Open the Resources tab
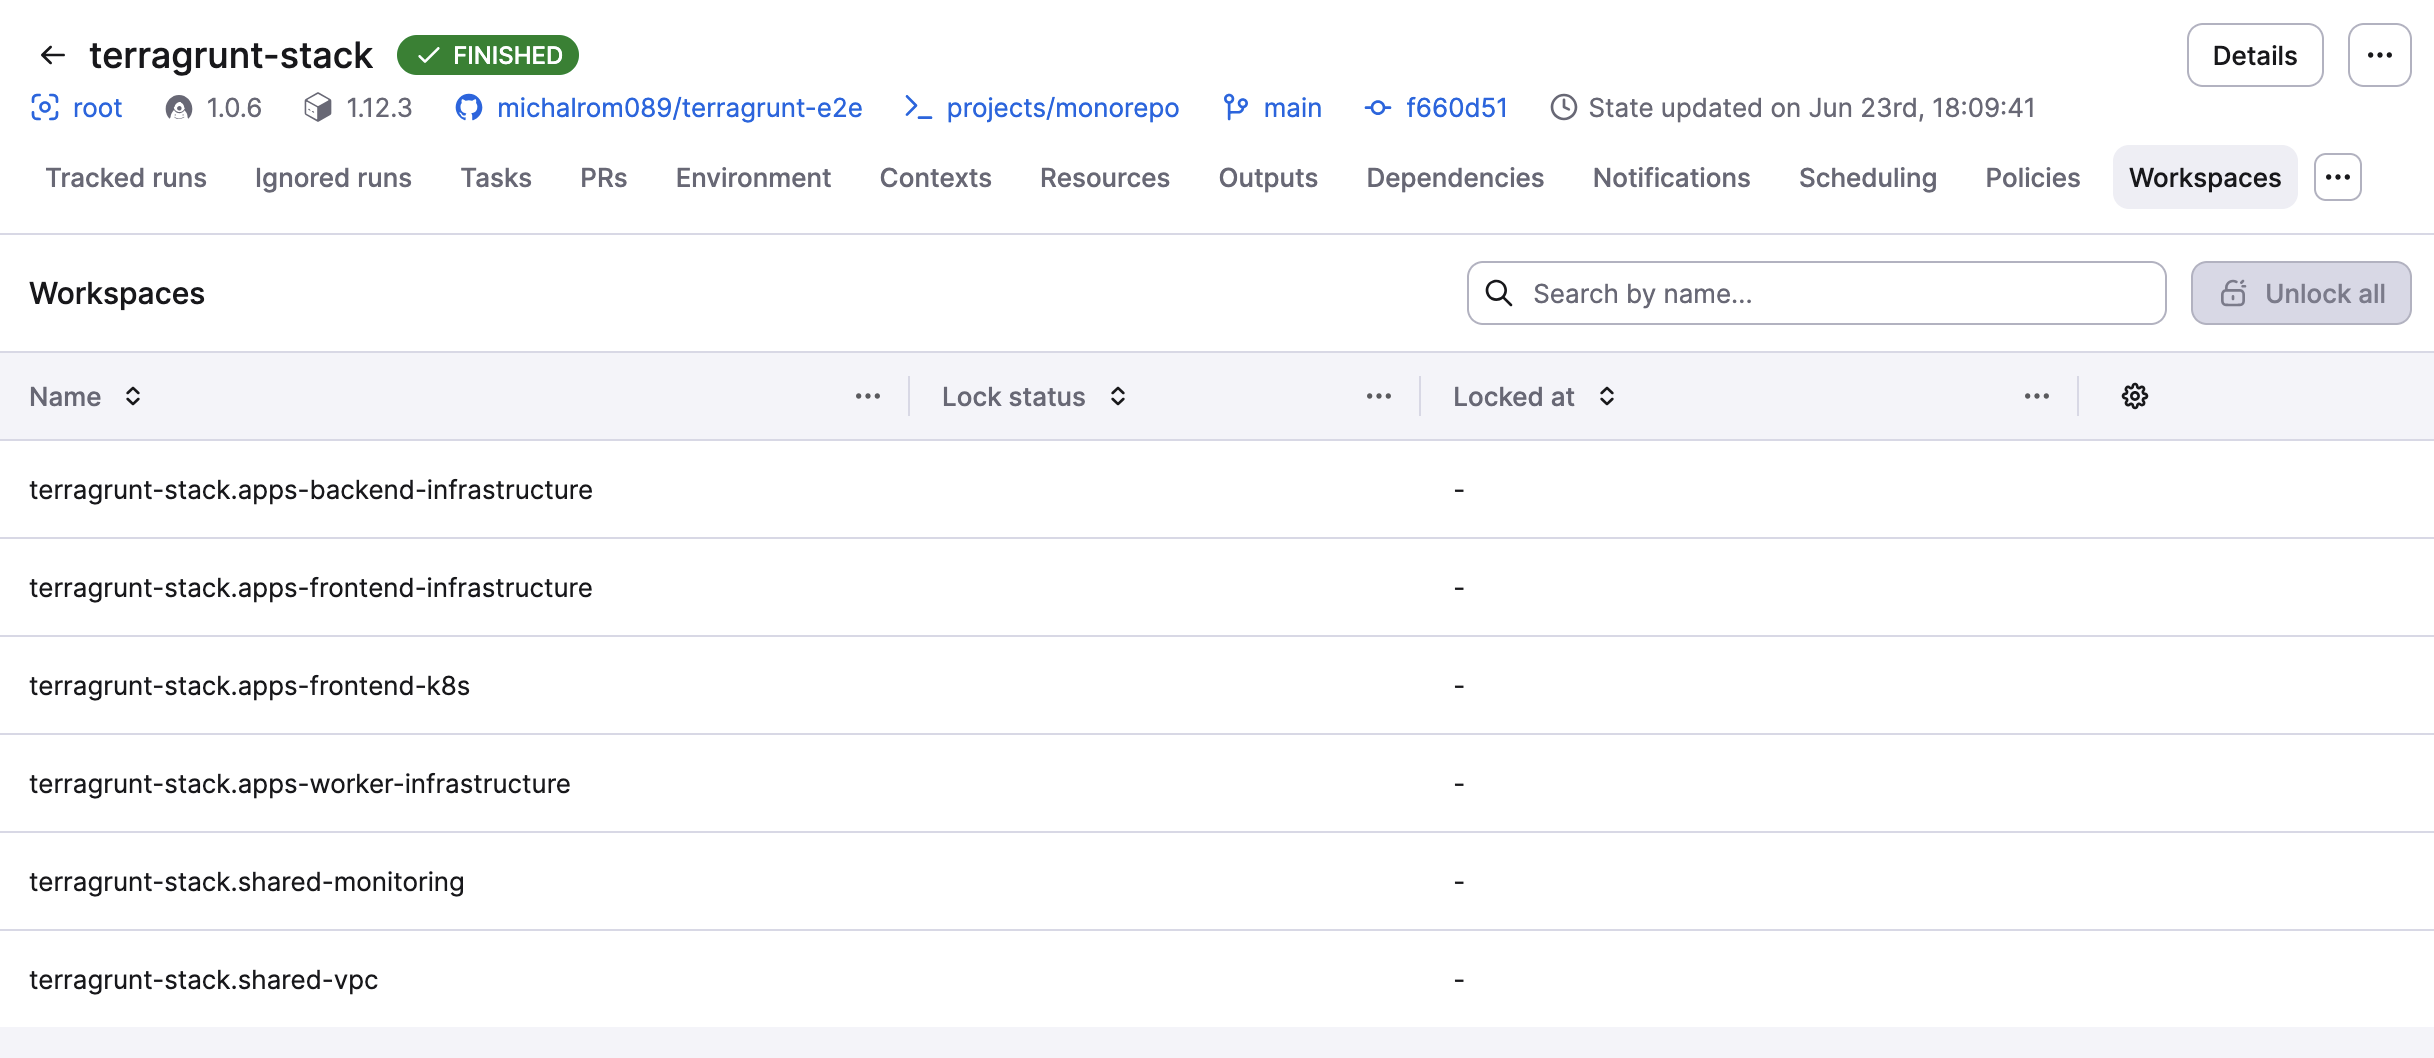The height and width of the screenshot is (1058, 2434). 1104,178
